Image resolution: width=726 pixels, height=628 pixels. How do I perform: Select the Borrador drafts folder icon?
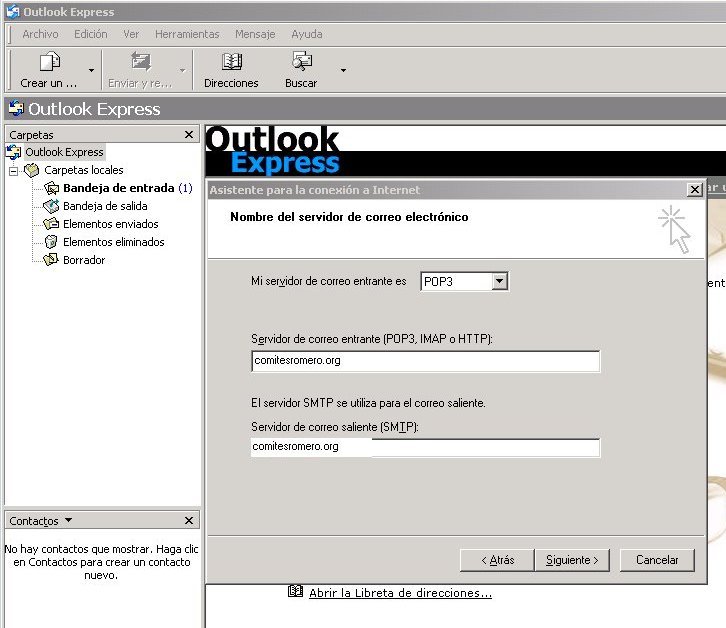52,260
